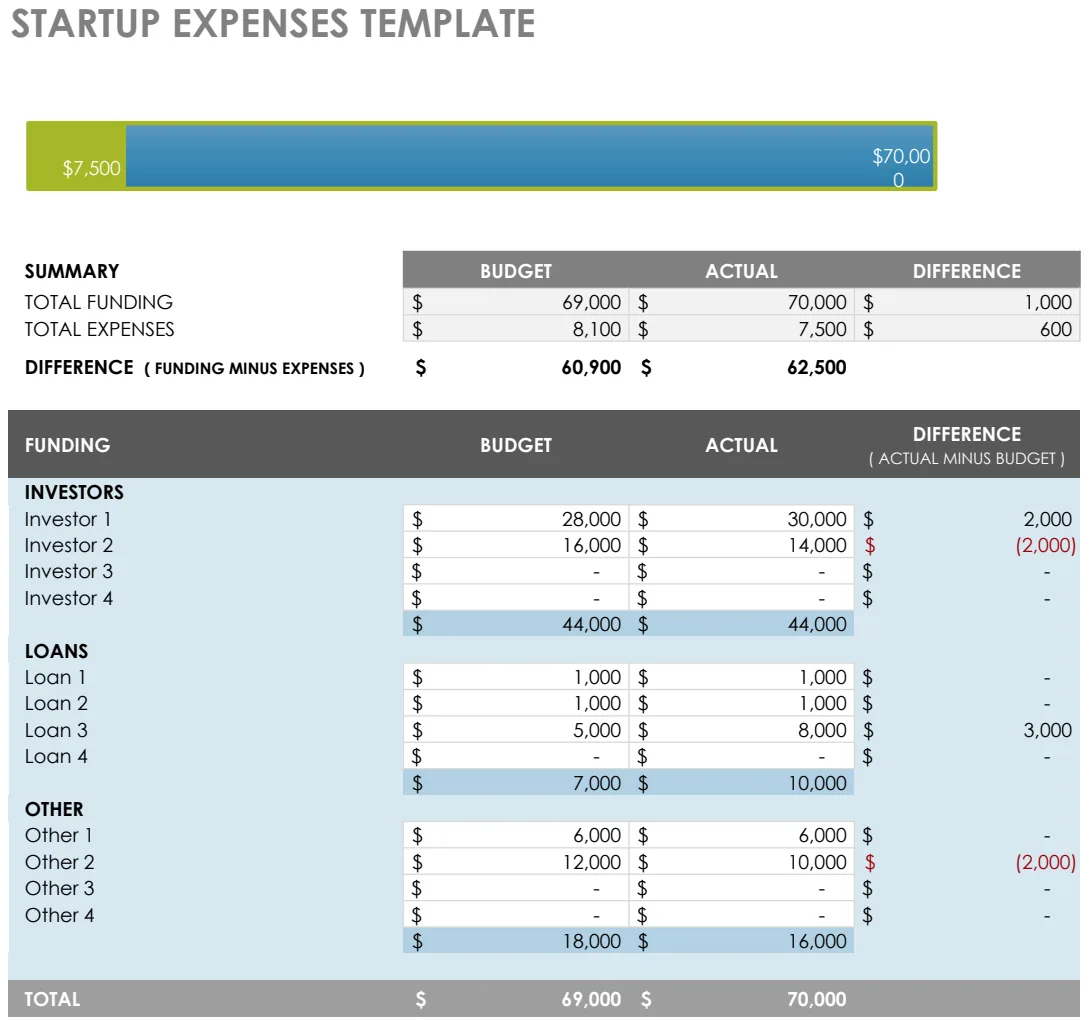Click the TOTAL row label
Image resolution: width=1089 pixels, height=1020 pixels.
52,999
